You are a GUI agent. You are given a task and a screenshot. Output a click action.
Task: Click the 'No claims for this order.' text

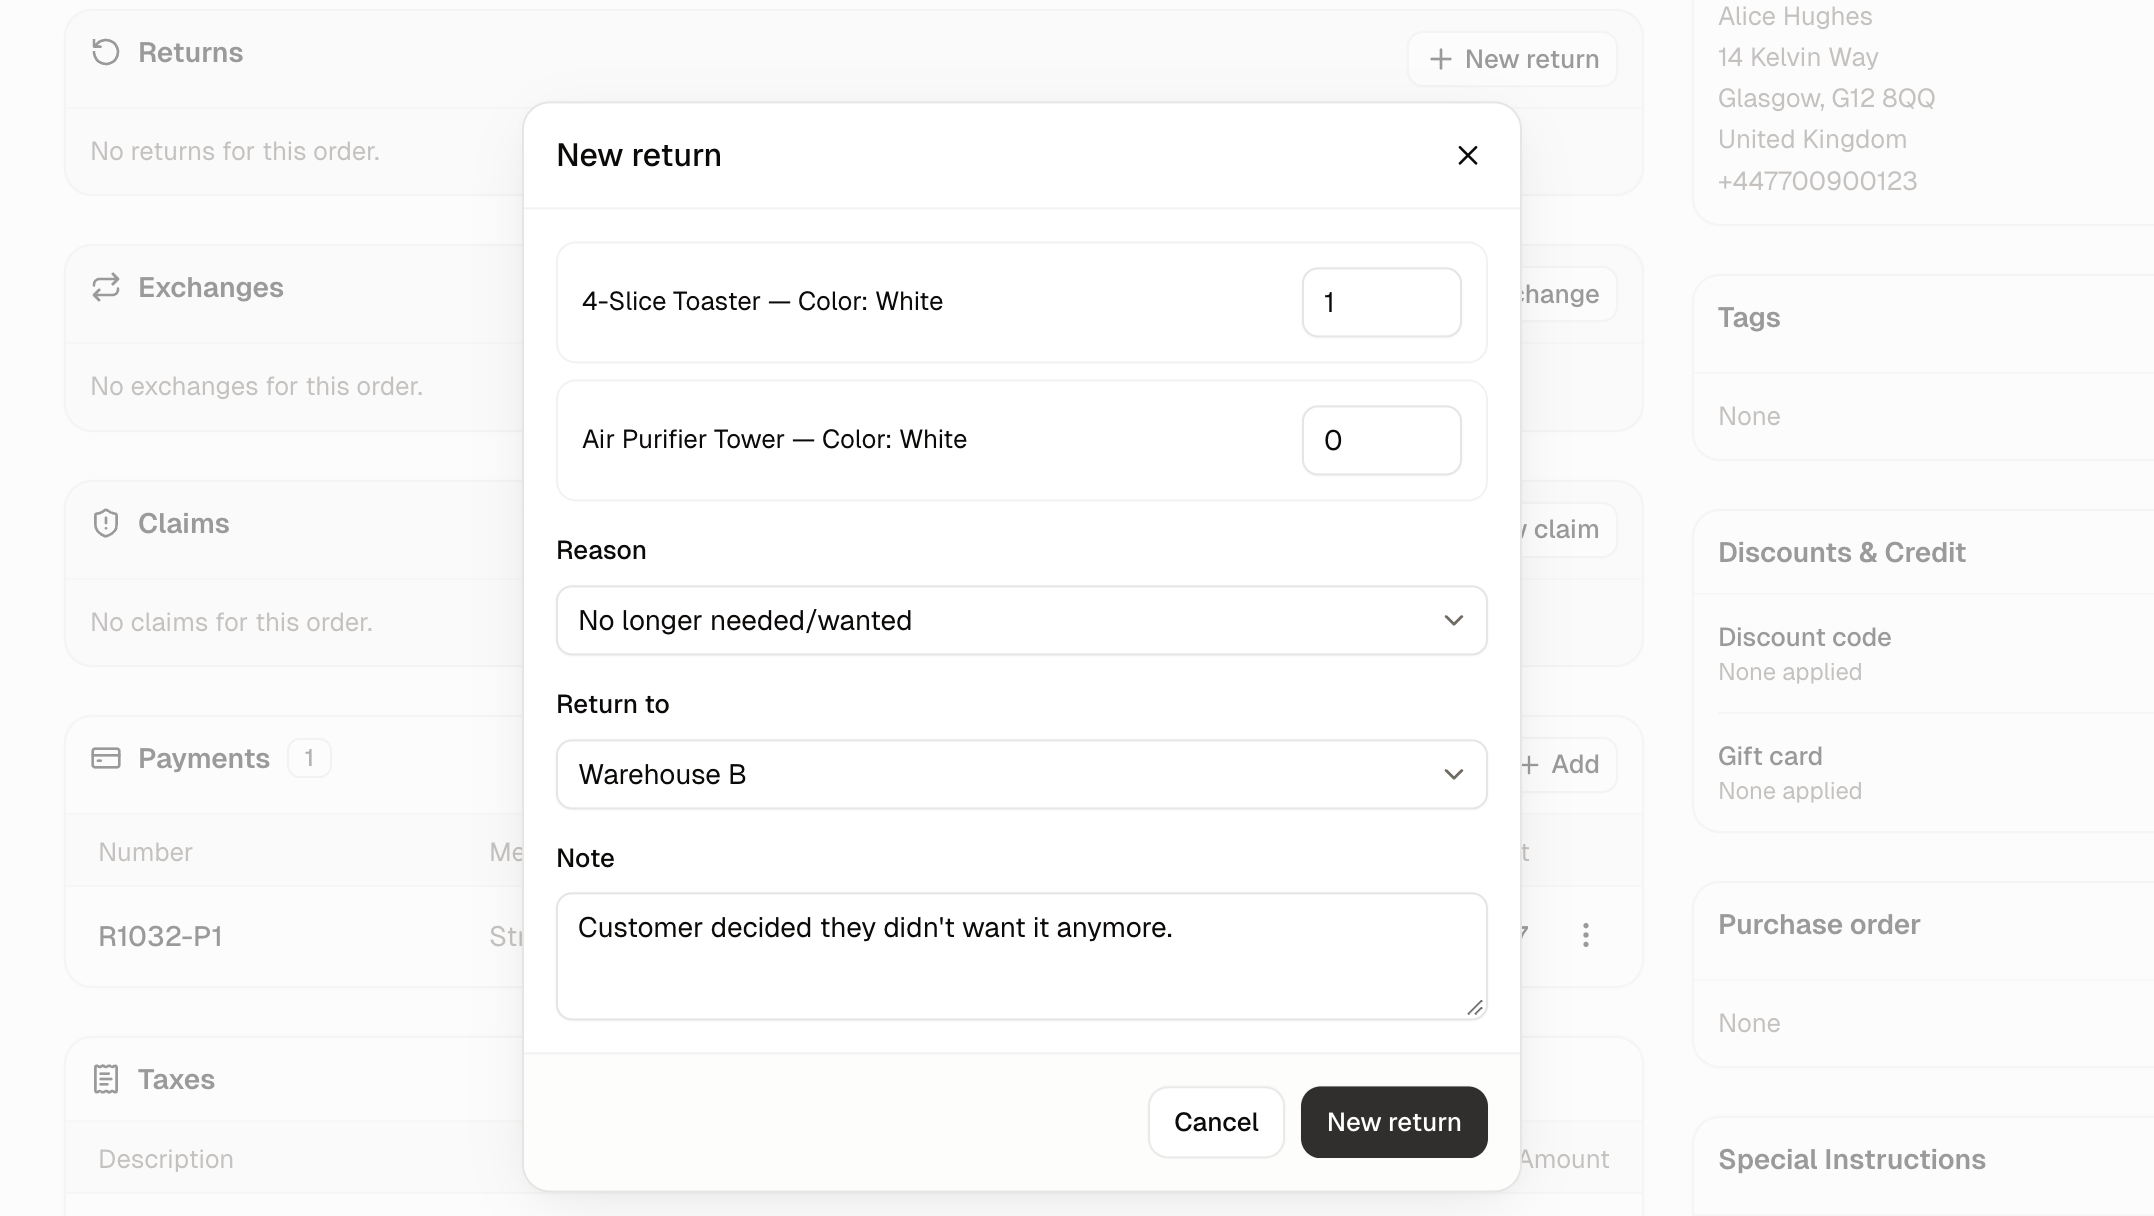pos(231,622)
